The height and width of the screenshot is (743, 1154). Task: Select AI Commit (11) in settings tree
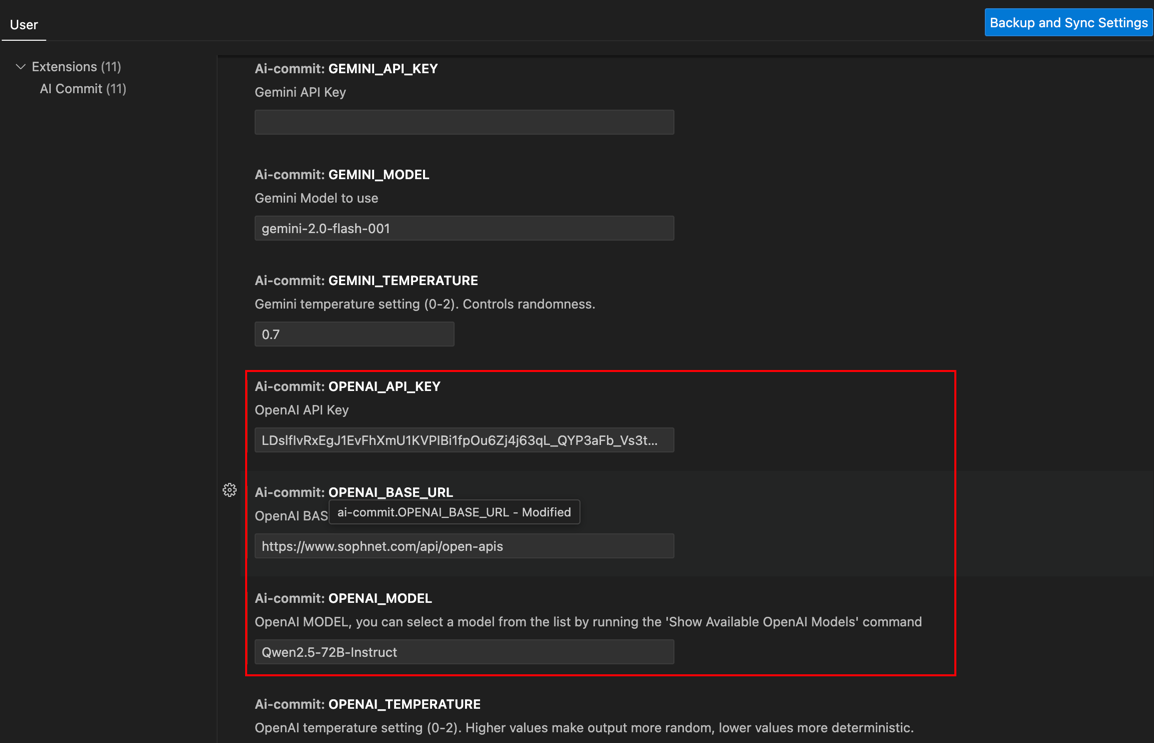pyautogui.click(x=82, y=89)
